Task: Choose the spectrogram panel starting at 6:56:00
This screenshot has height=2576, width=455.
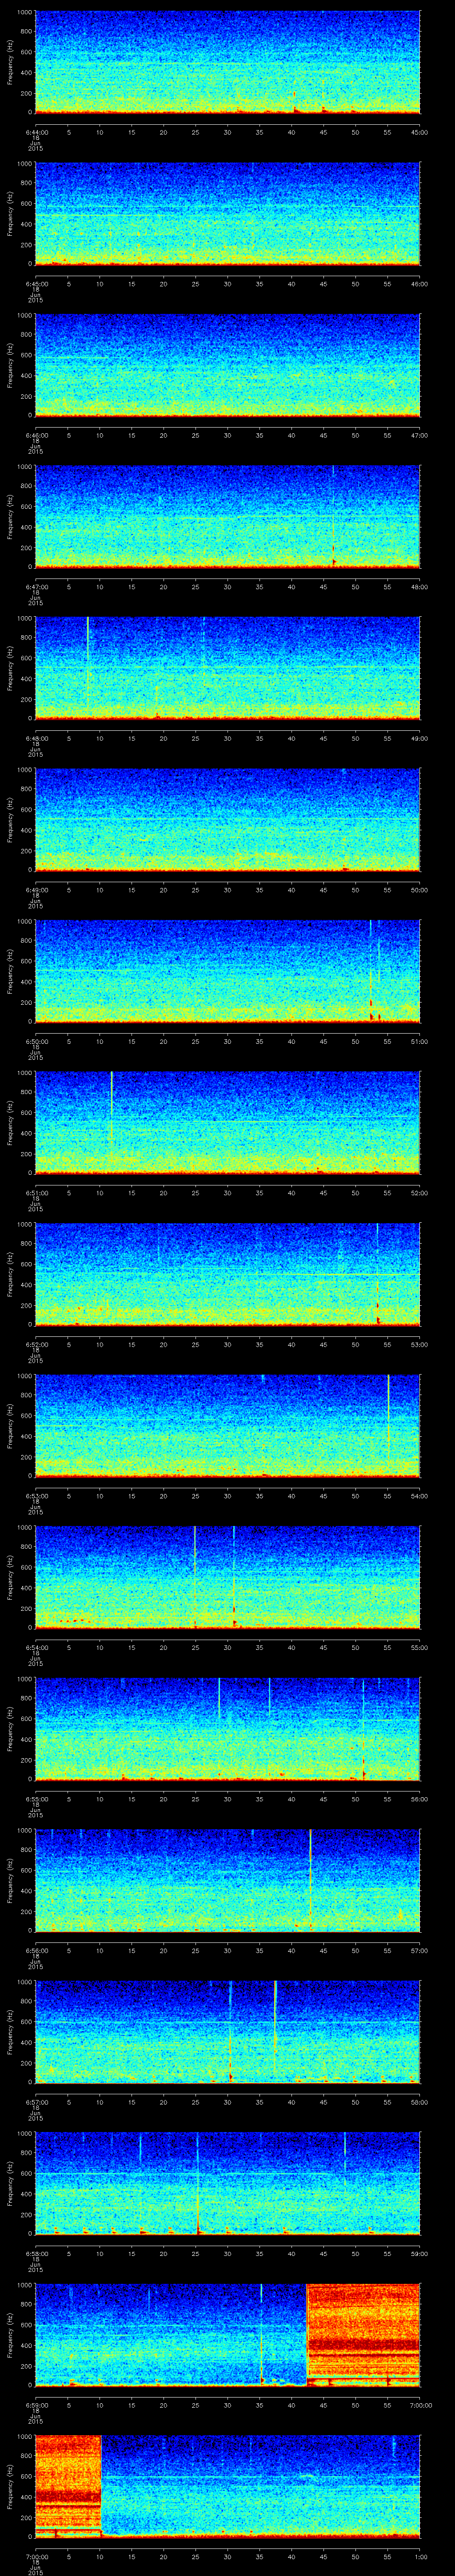Action: pyautogui.click(x=227, y=1882)
